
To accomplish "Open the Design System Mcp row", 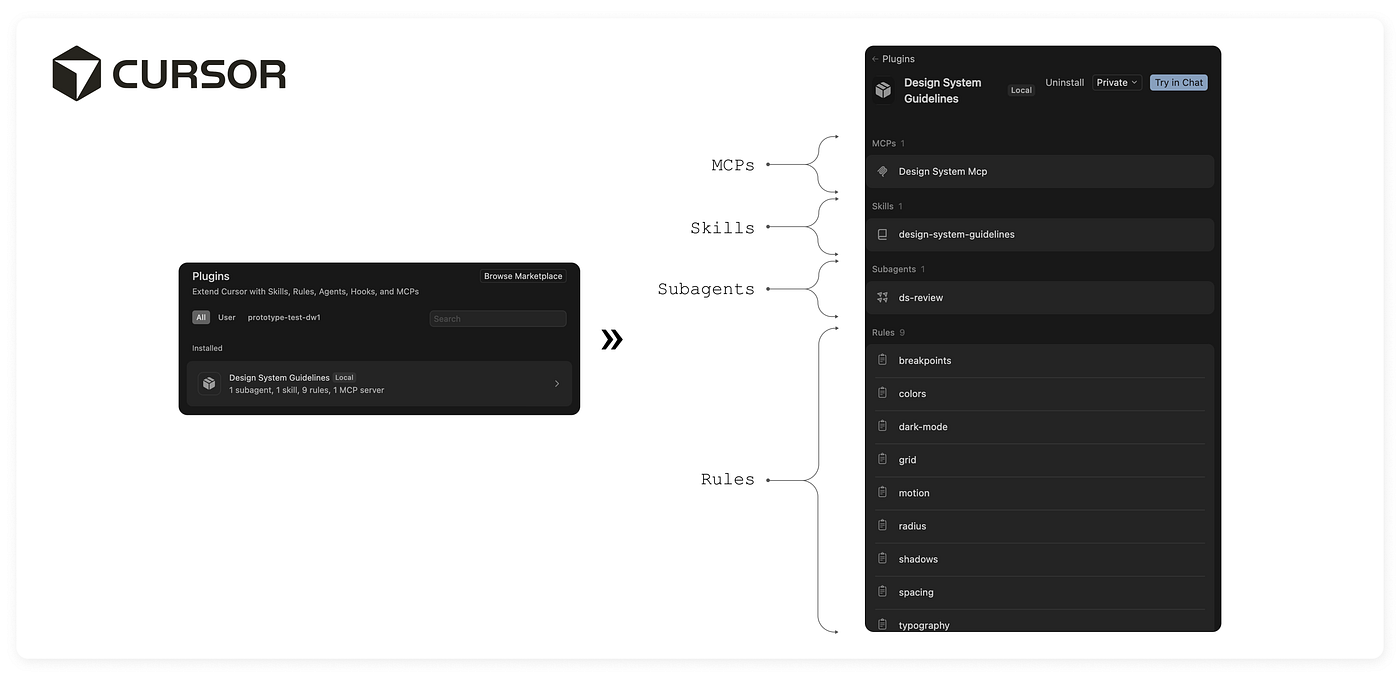I will pos(1040,171).
